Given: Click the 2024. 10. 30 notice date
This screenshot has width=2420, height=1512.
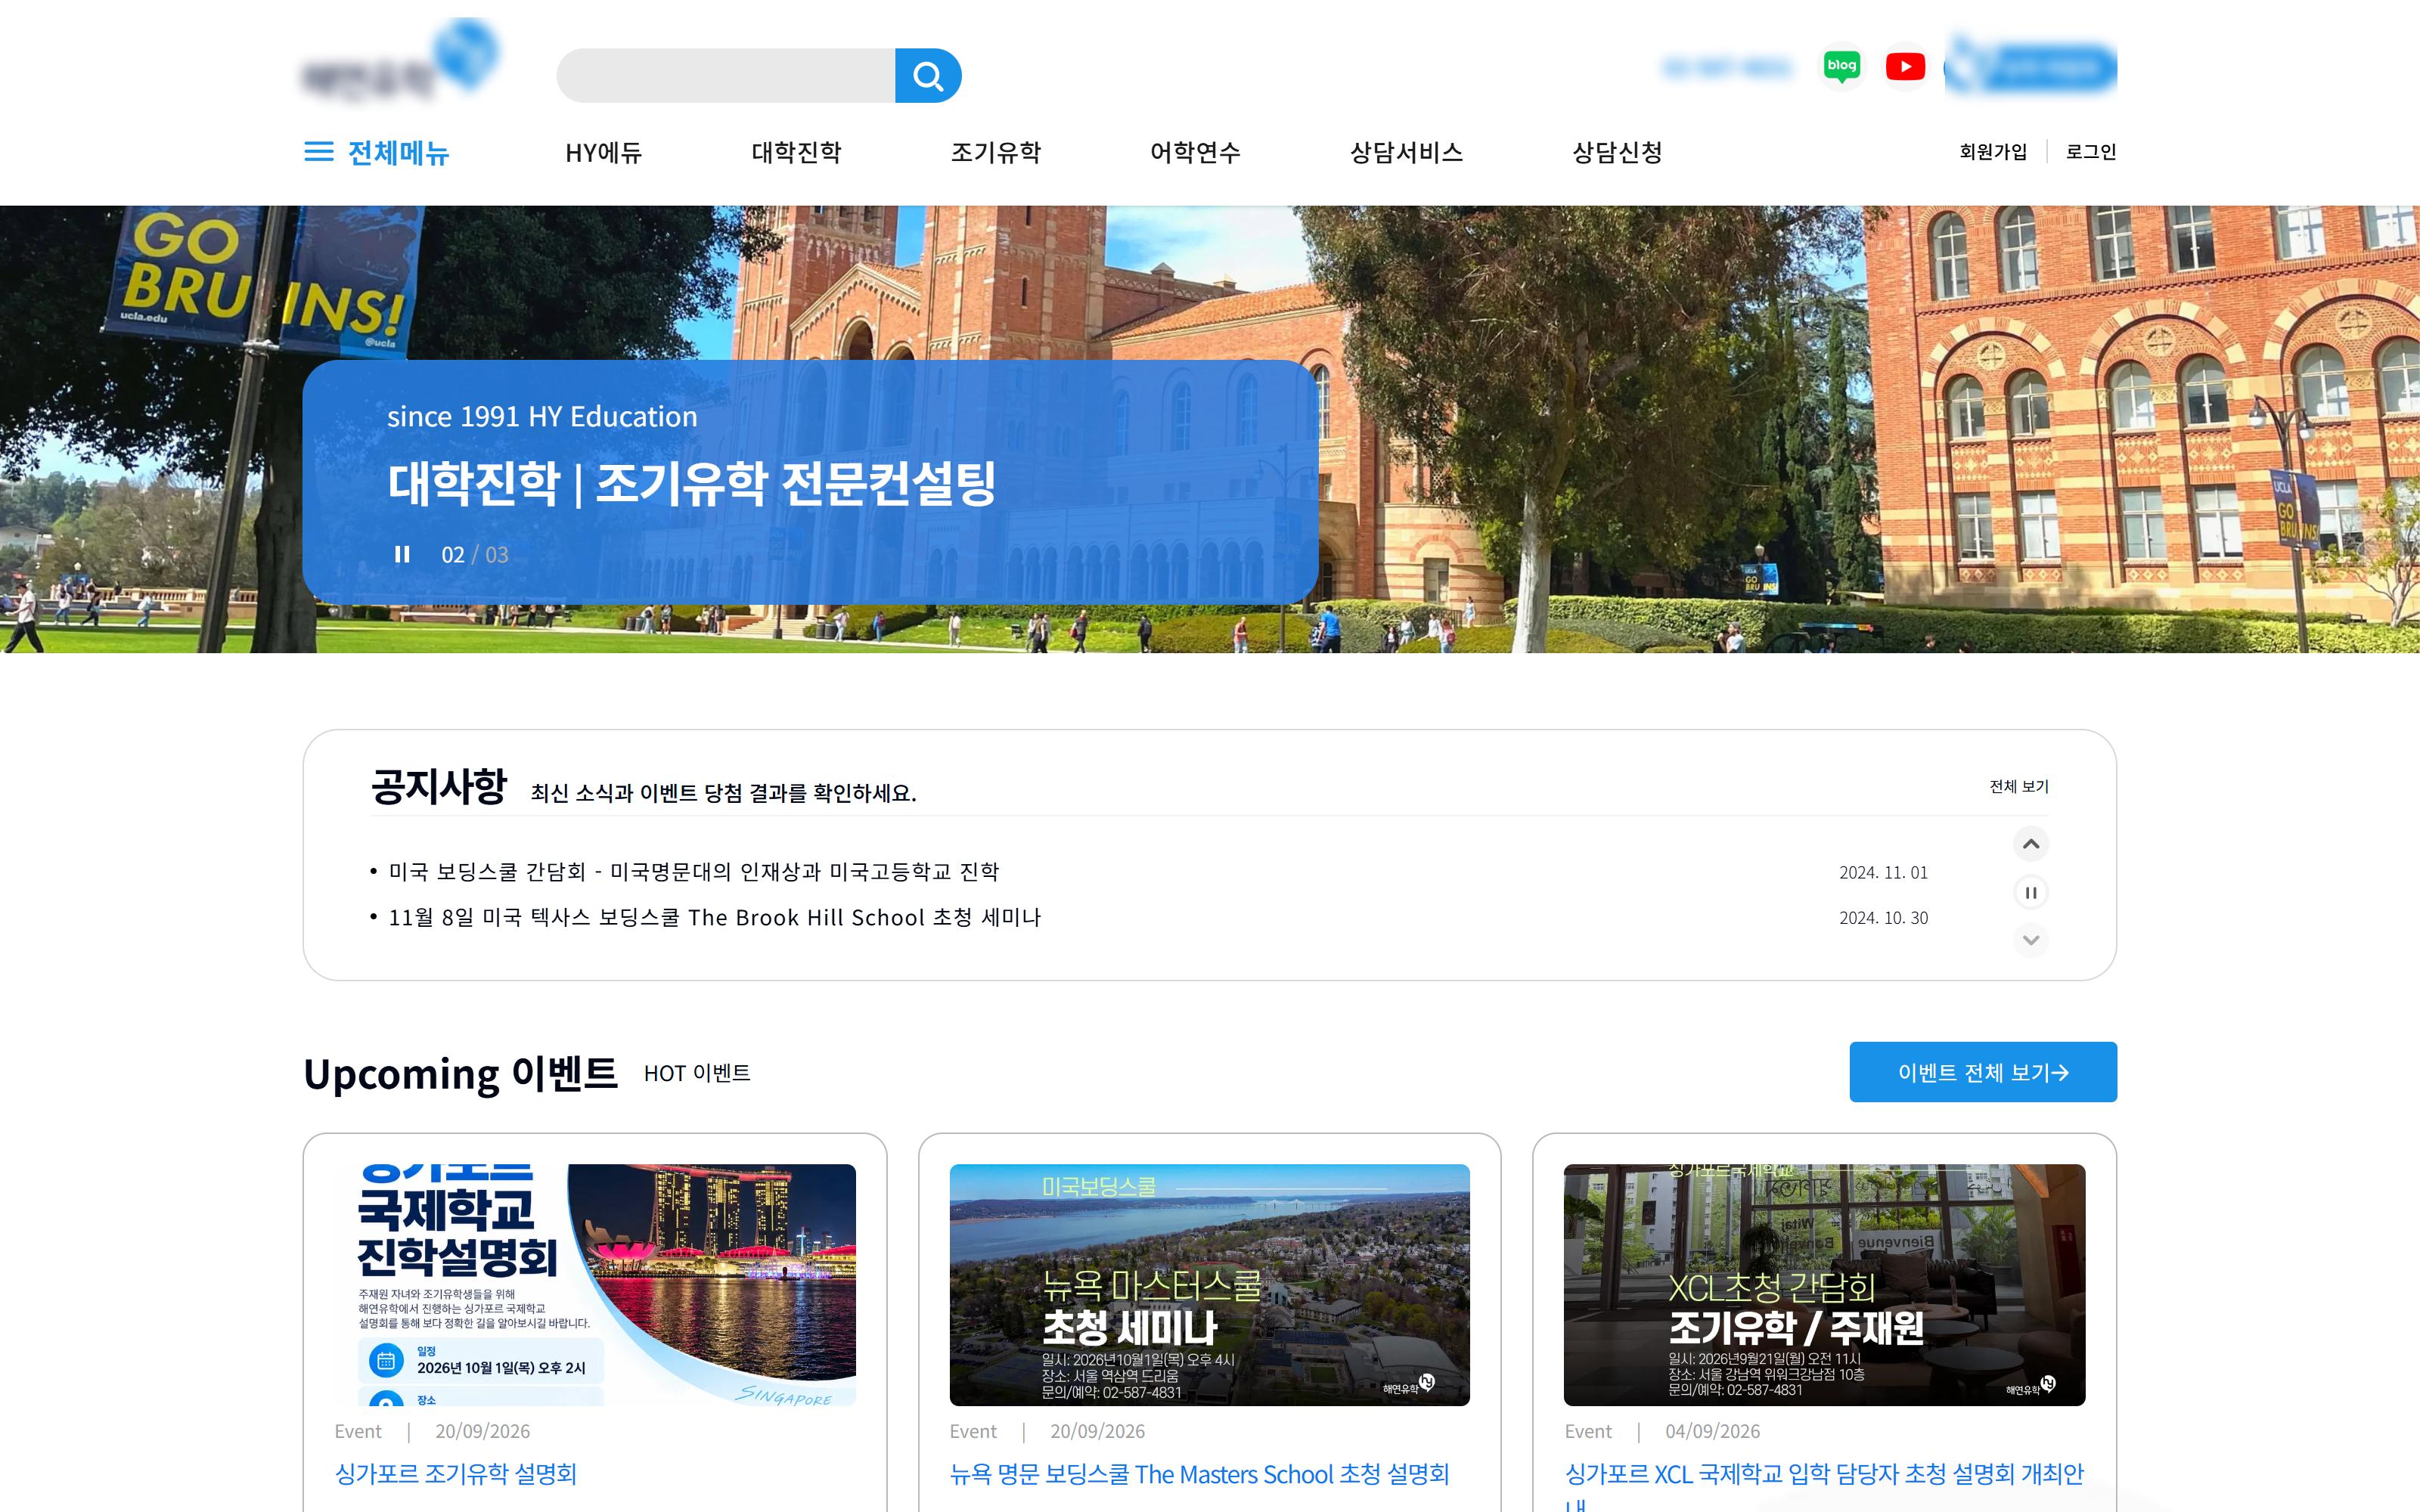Looking at the screenshot, I should pos(1883,917).
